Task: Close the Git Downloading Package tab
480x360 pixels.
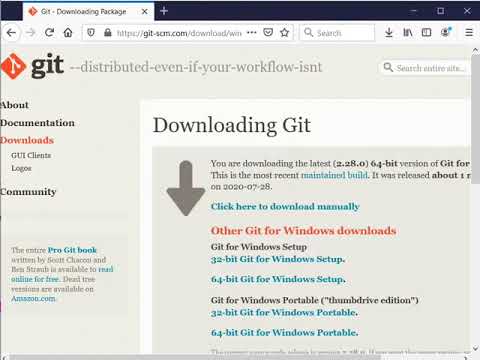Action: 144,11
